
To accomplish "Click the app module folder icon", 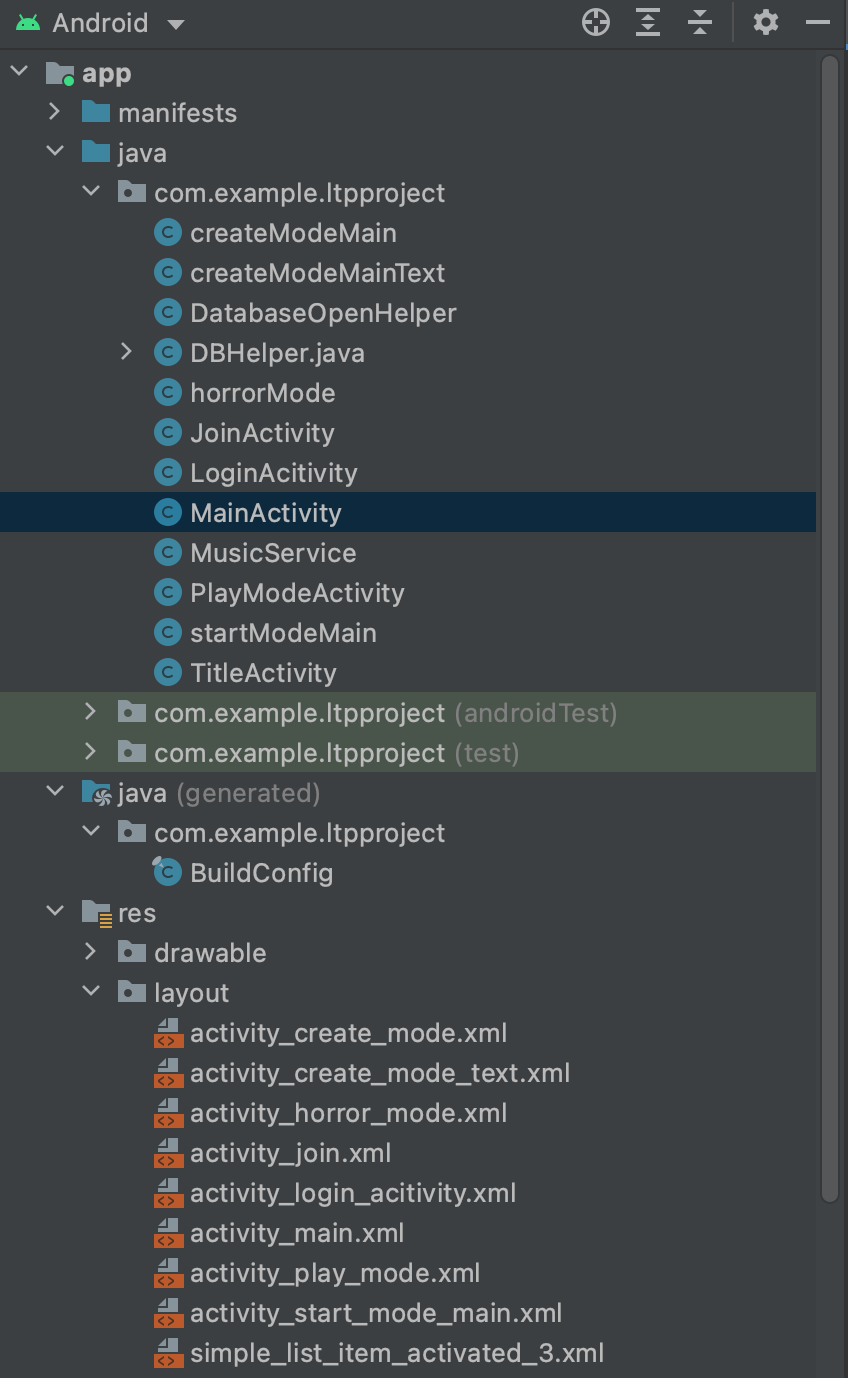I will click(61, 73).
